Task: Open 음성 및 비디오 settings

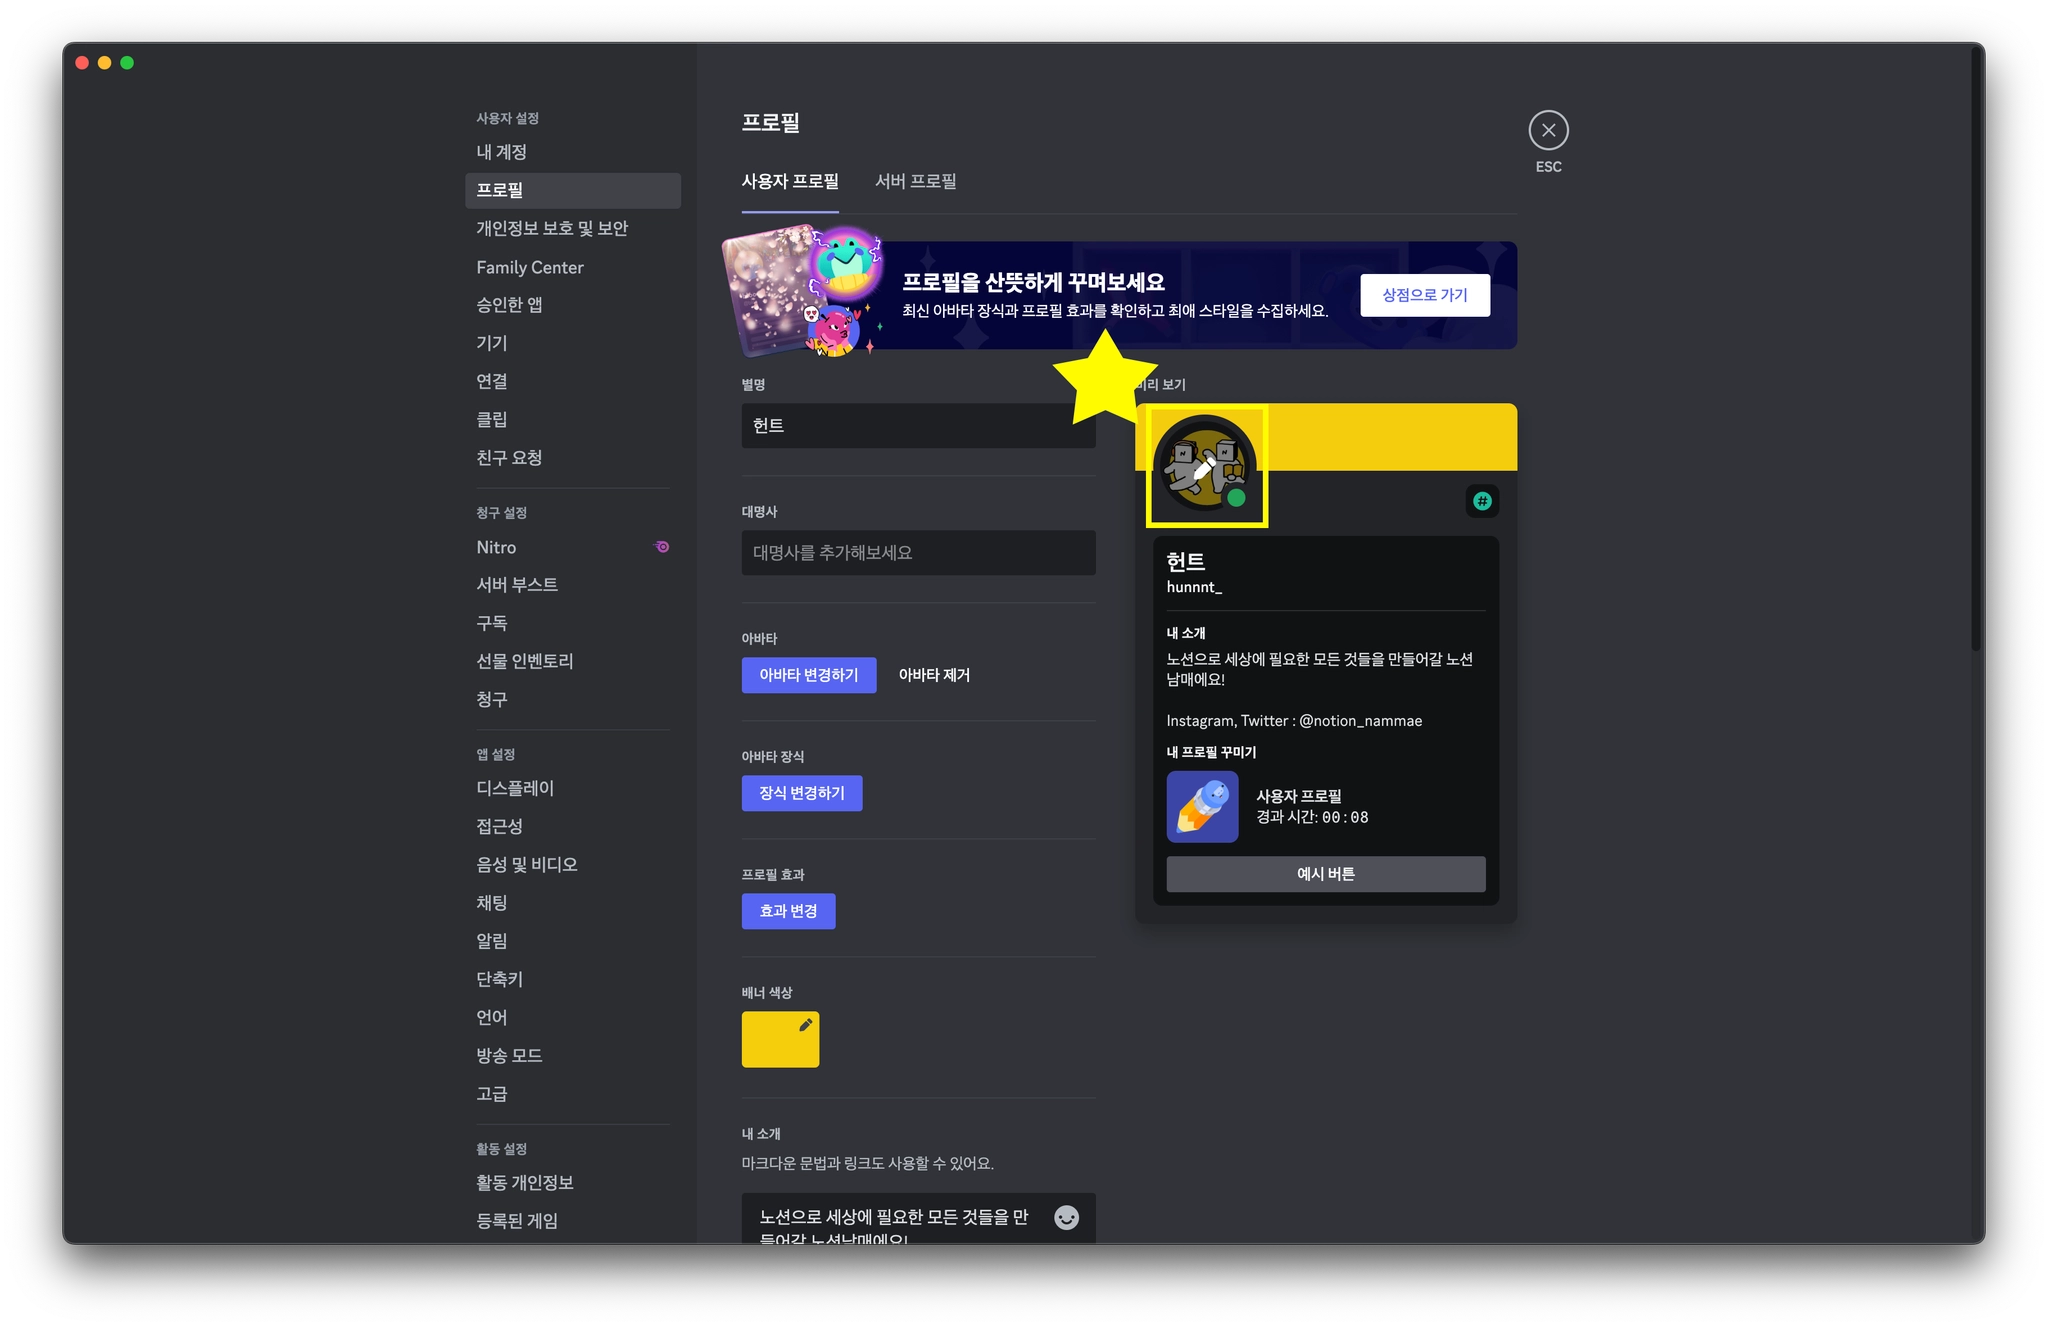Action: [526, 864]
